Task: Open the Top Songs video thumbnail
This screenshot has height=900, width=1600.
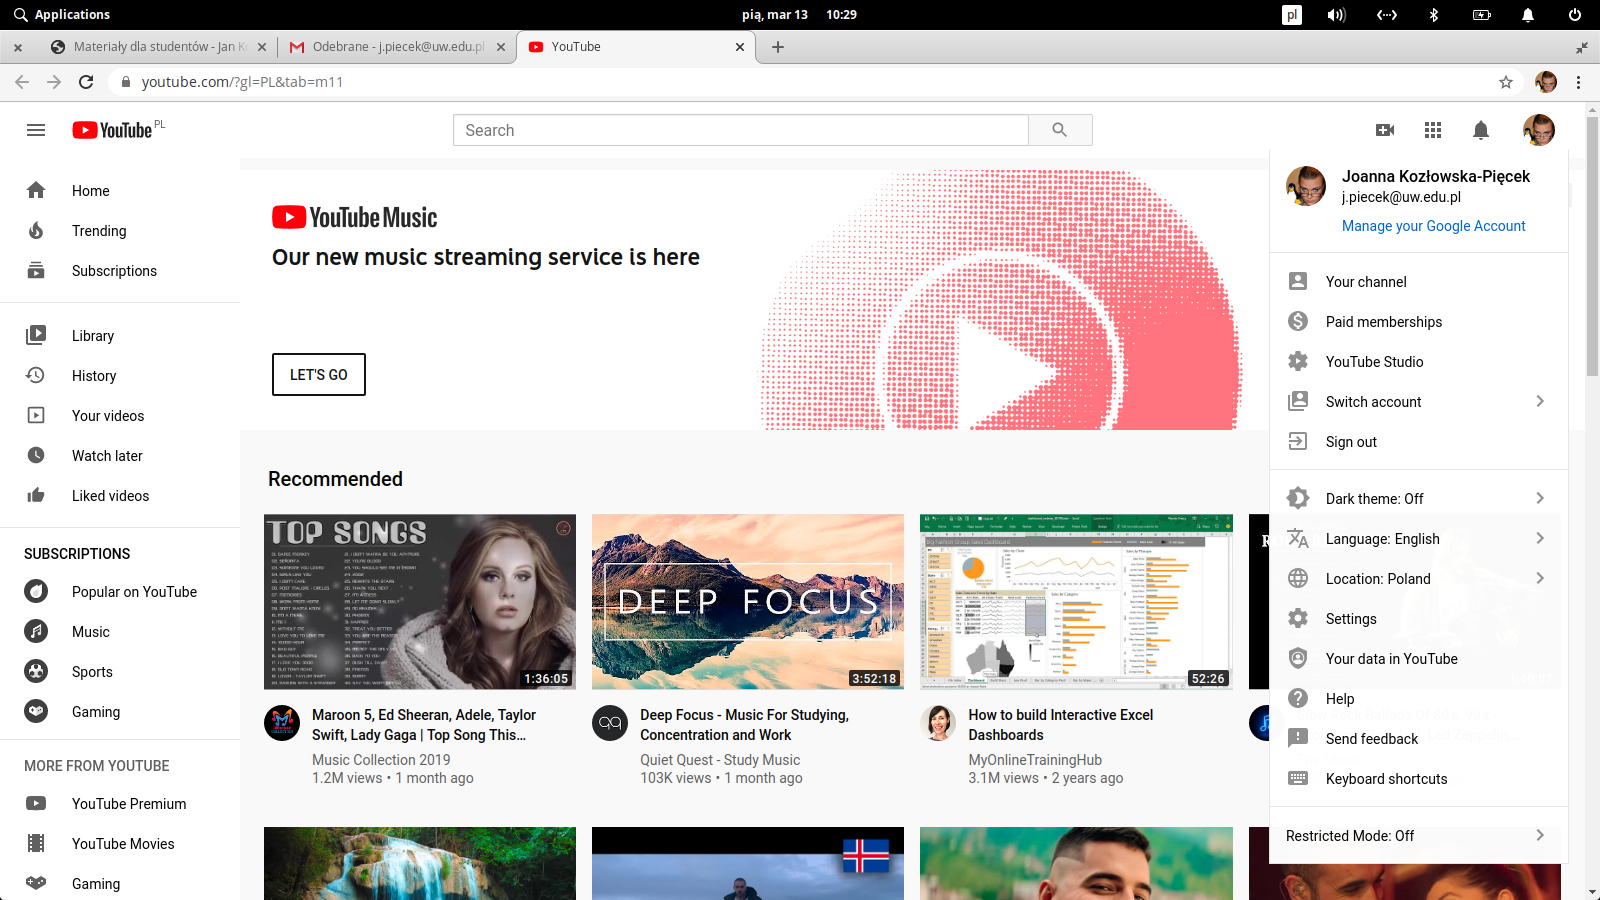Action: click(x=420, y=602)
